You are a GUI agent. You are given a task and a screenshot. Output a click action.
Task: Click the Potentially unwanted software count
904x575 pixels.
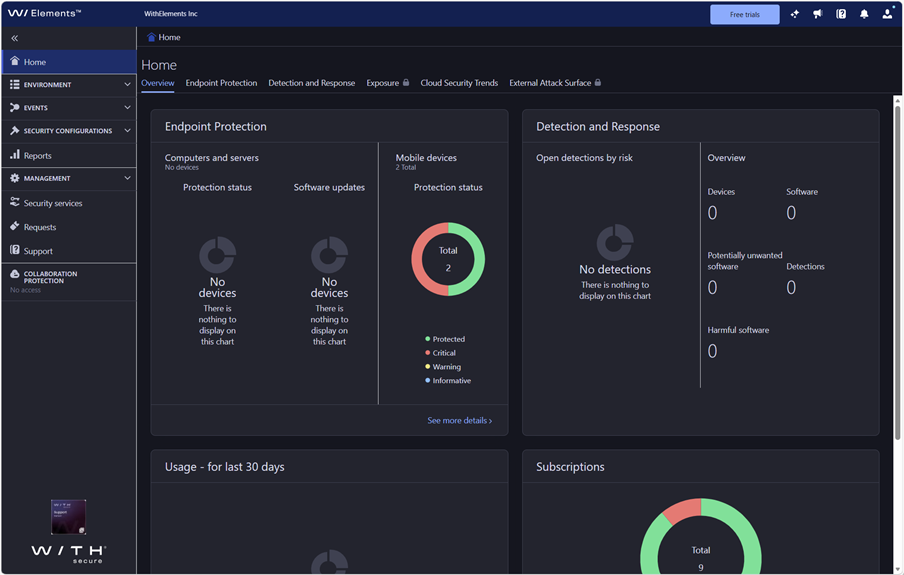coord(713,287)
